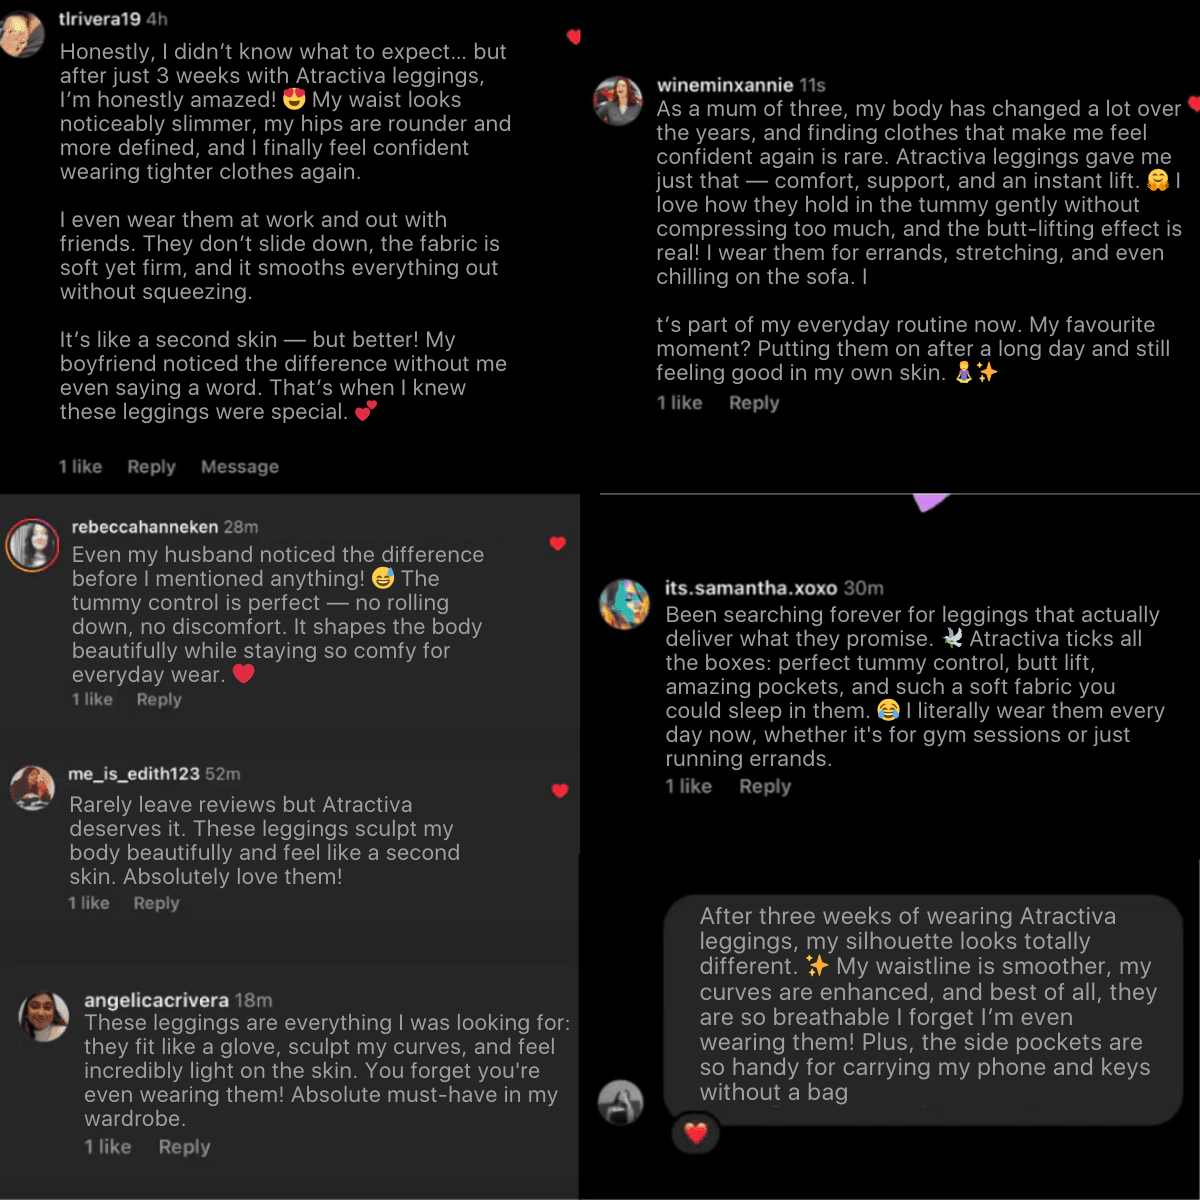Reply to its.samantha.xoxo's comment

(x=765, y=787)
